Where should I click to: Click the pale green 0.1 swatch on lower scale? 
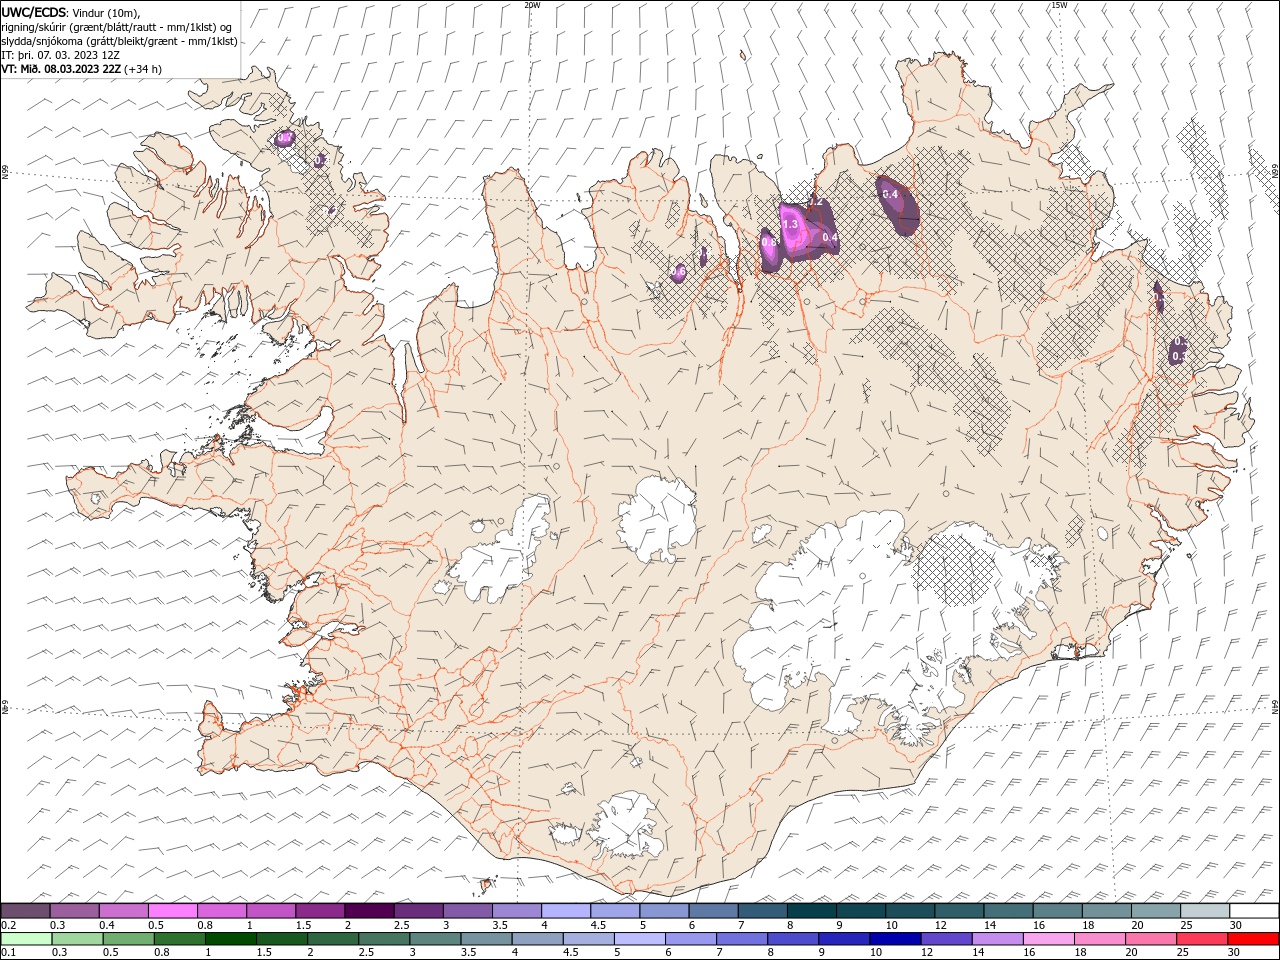26,939
